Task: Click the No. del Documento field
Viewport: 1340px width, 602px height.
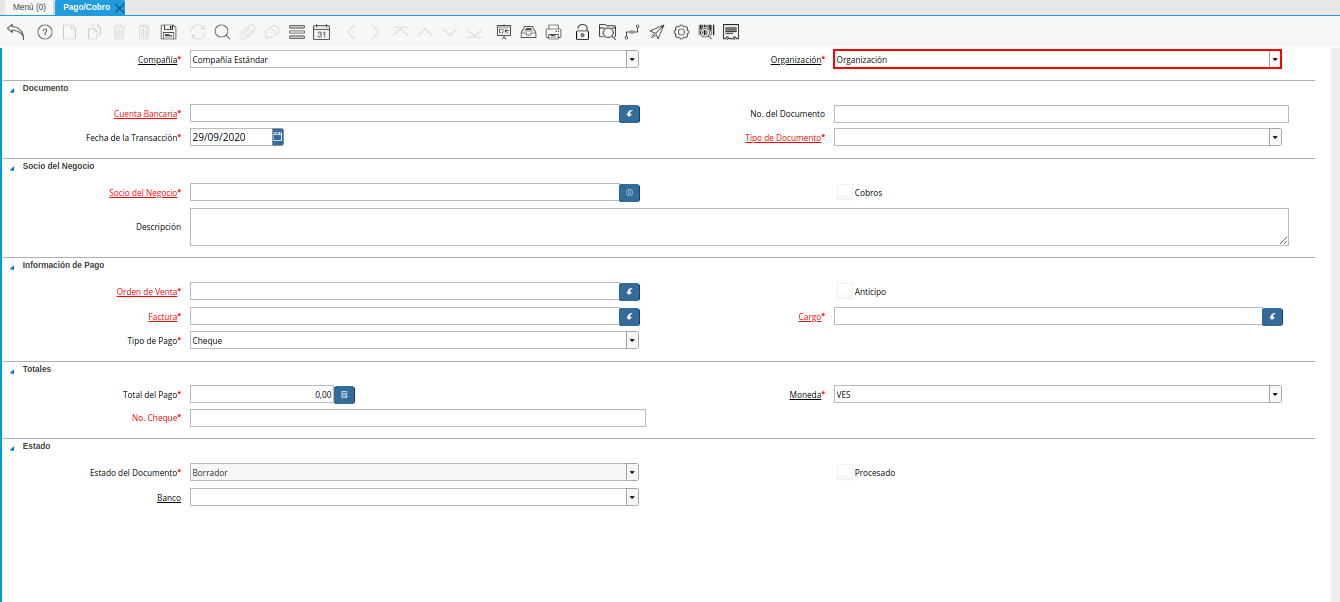Action: point(1061,114)
